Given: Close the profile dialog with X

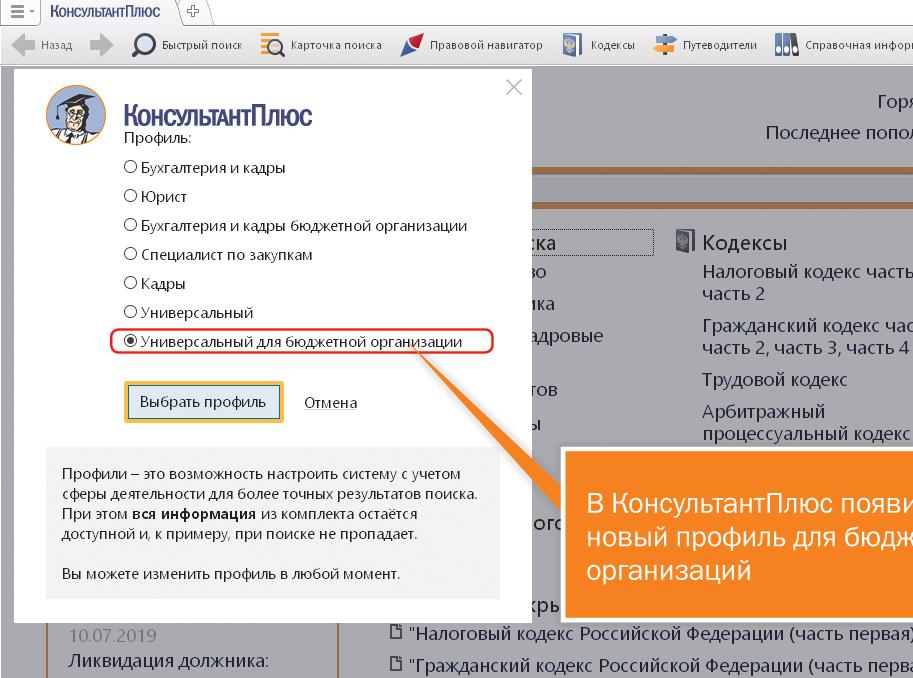Looking at the screenshot, I should point(514,87).
